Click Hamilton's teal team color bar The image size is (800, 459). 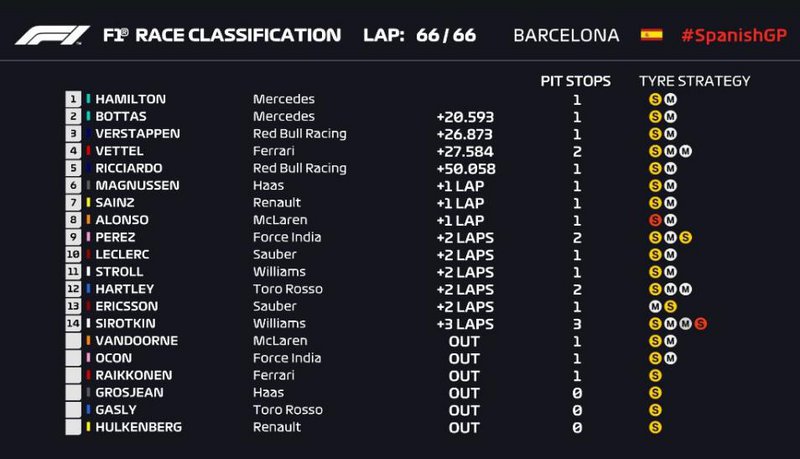88,99
